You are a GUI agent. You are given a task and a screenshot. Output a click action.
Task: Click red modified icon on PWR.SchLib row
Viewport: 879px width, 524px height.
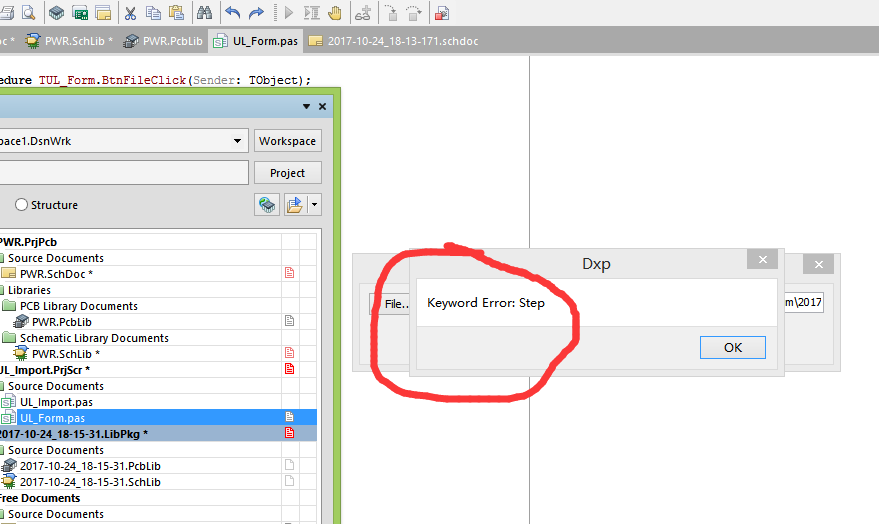[x=289, y=353]
